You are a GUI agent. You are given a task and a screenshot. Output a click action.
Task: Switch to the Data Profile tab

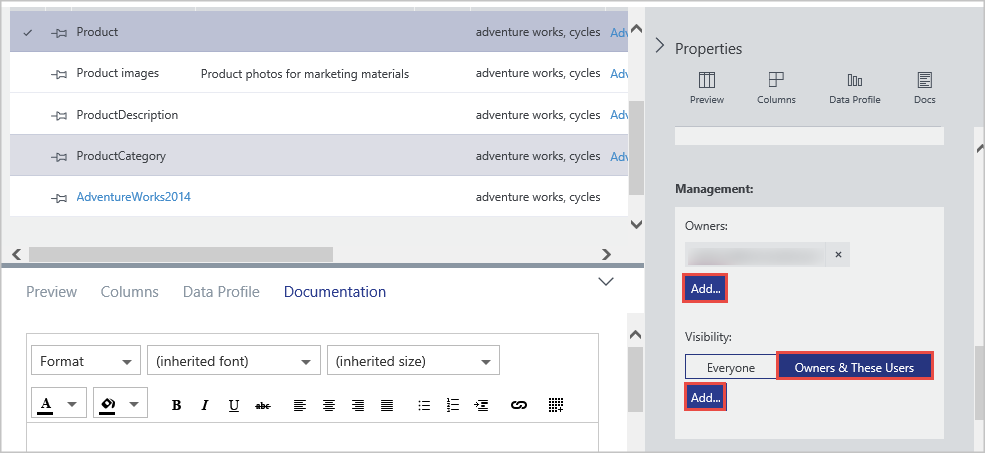221,292
